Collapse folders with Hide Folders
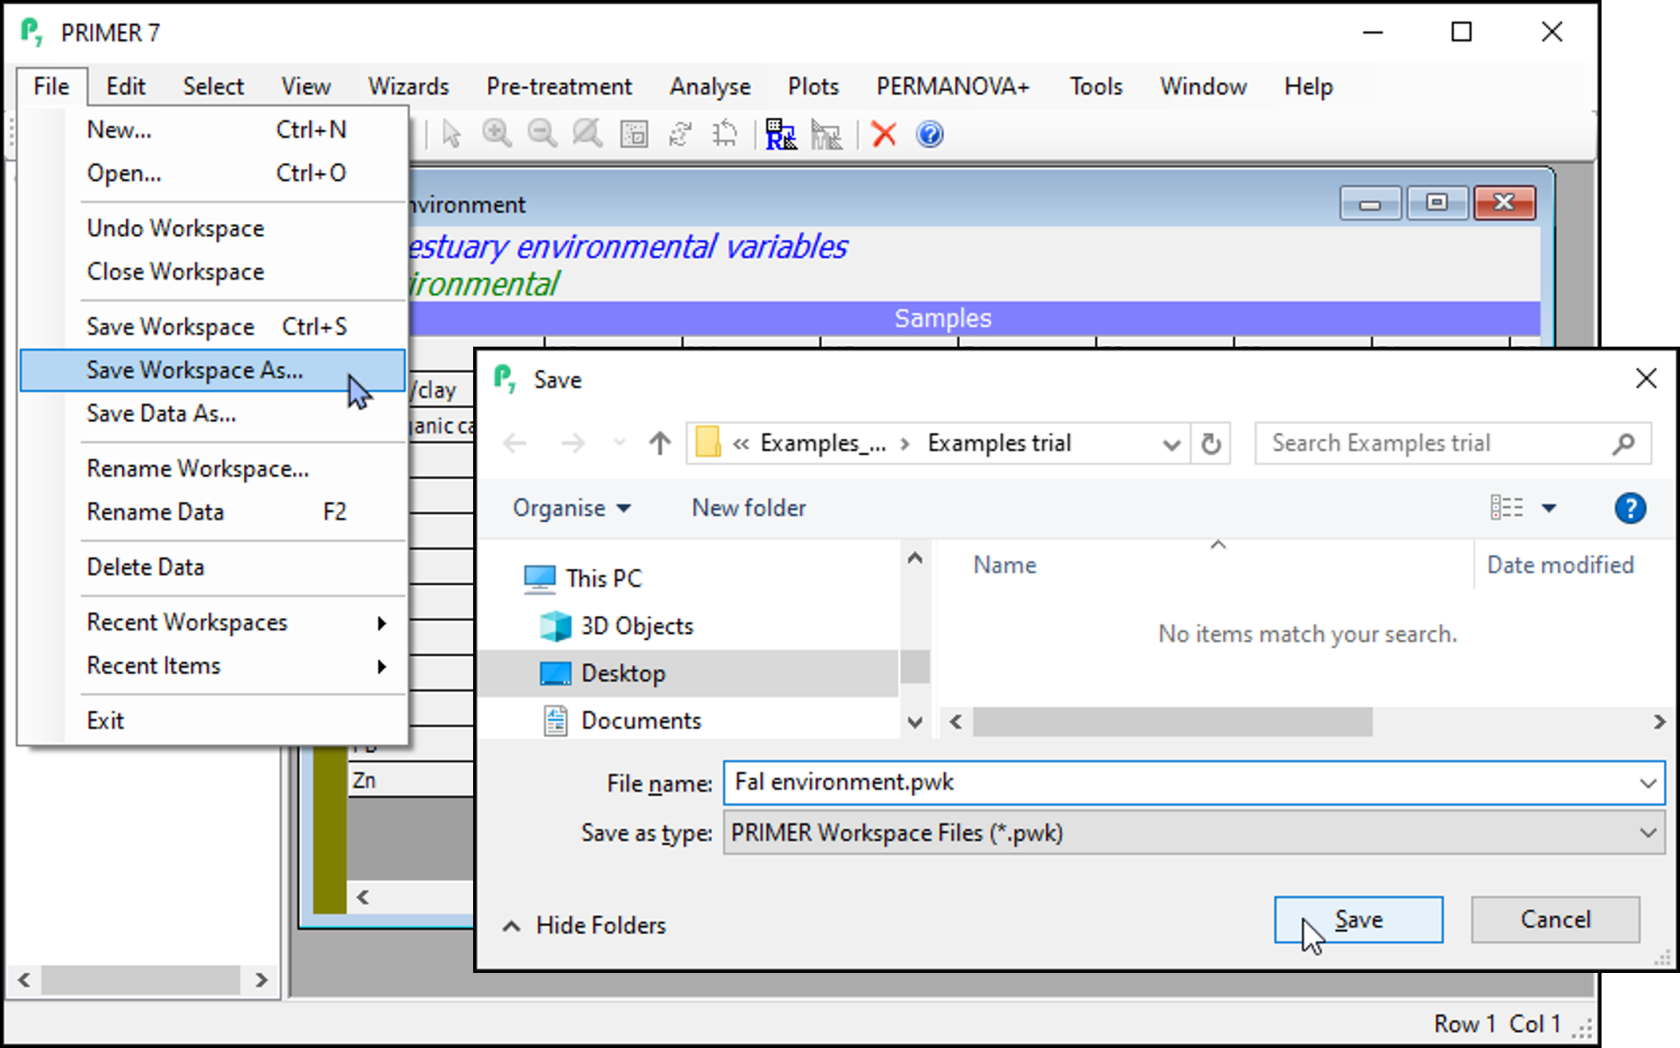This screenshot has width=1680, height=1048. (x=585, y=926)
